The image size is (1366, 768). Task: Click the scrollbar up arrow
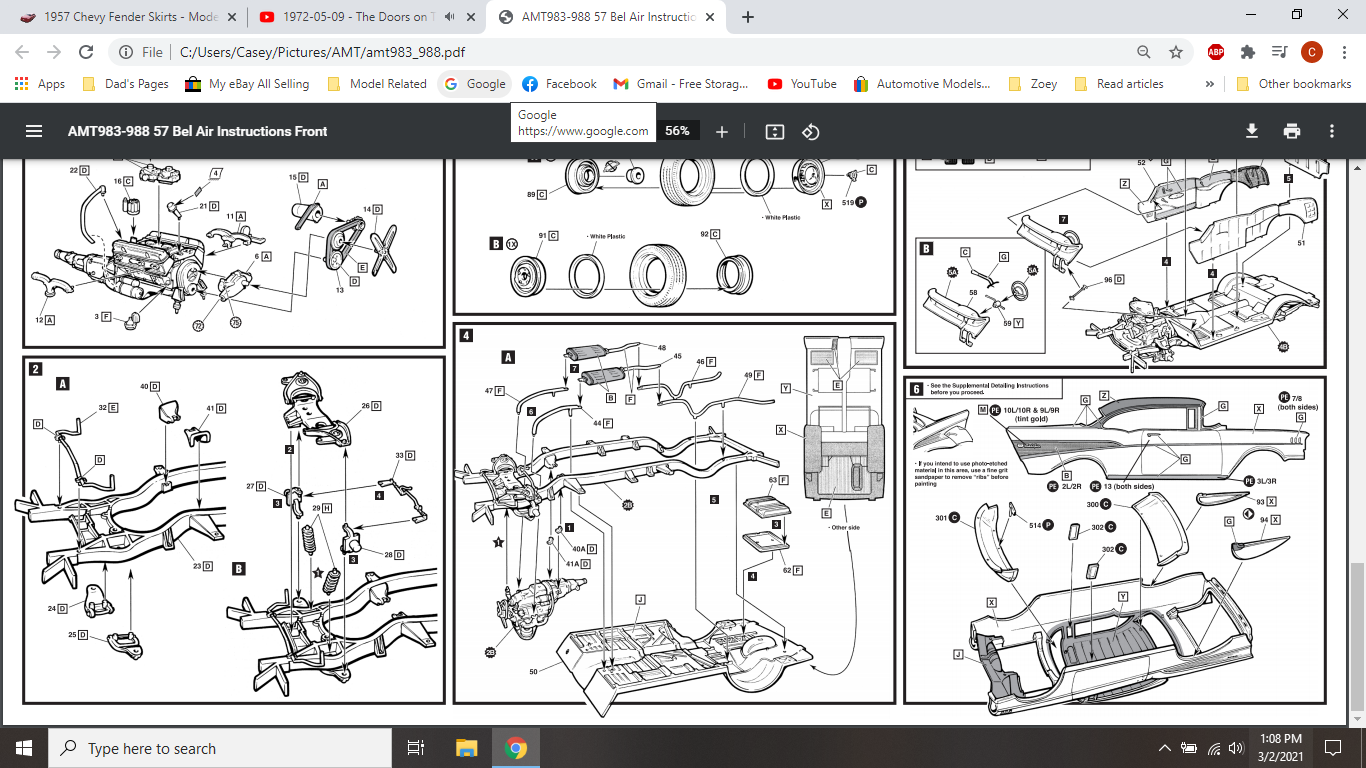[1357, 167]
